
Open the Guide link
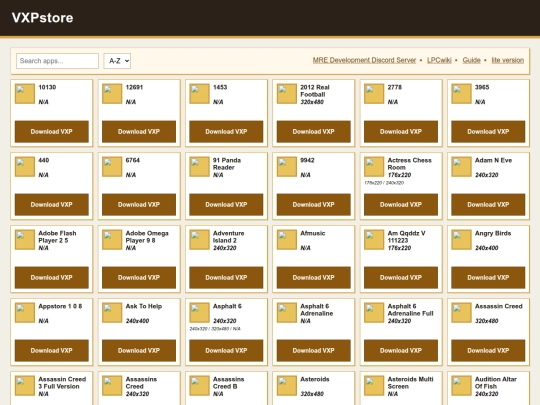[471, 60]
